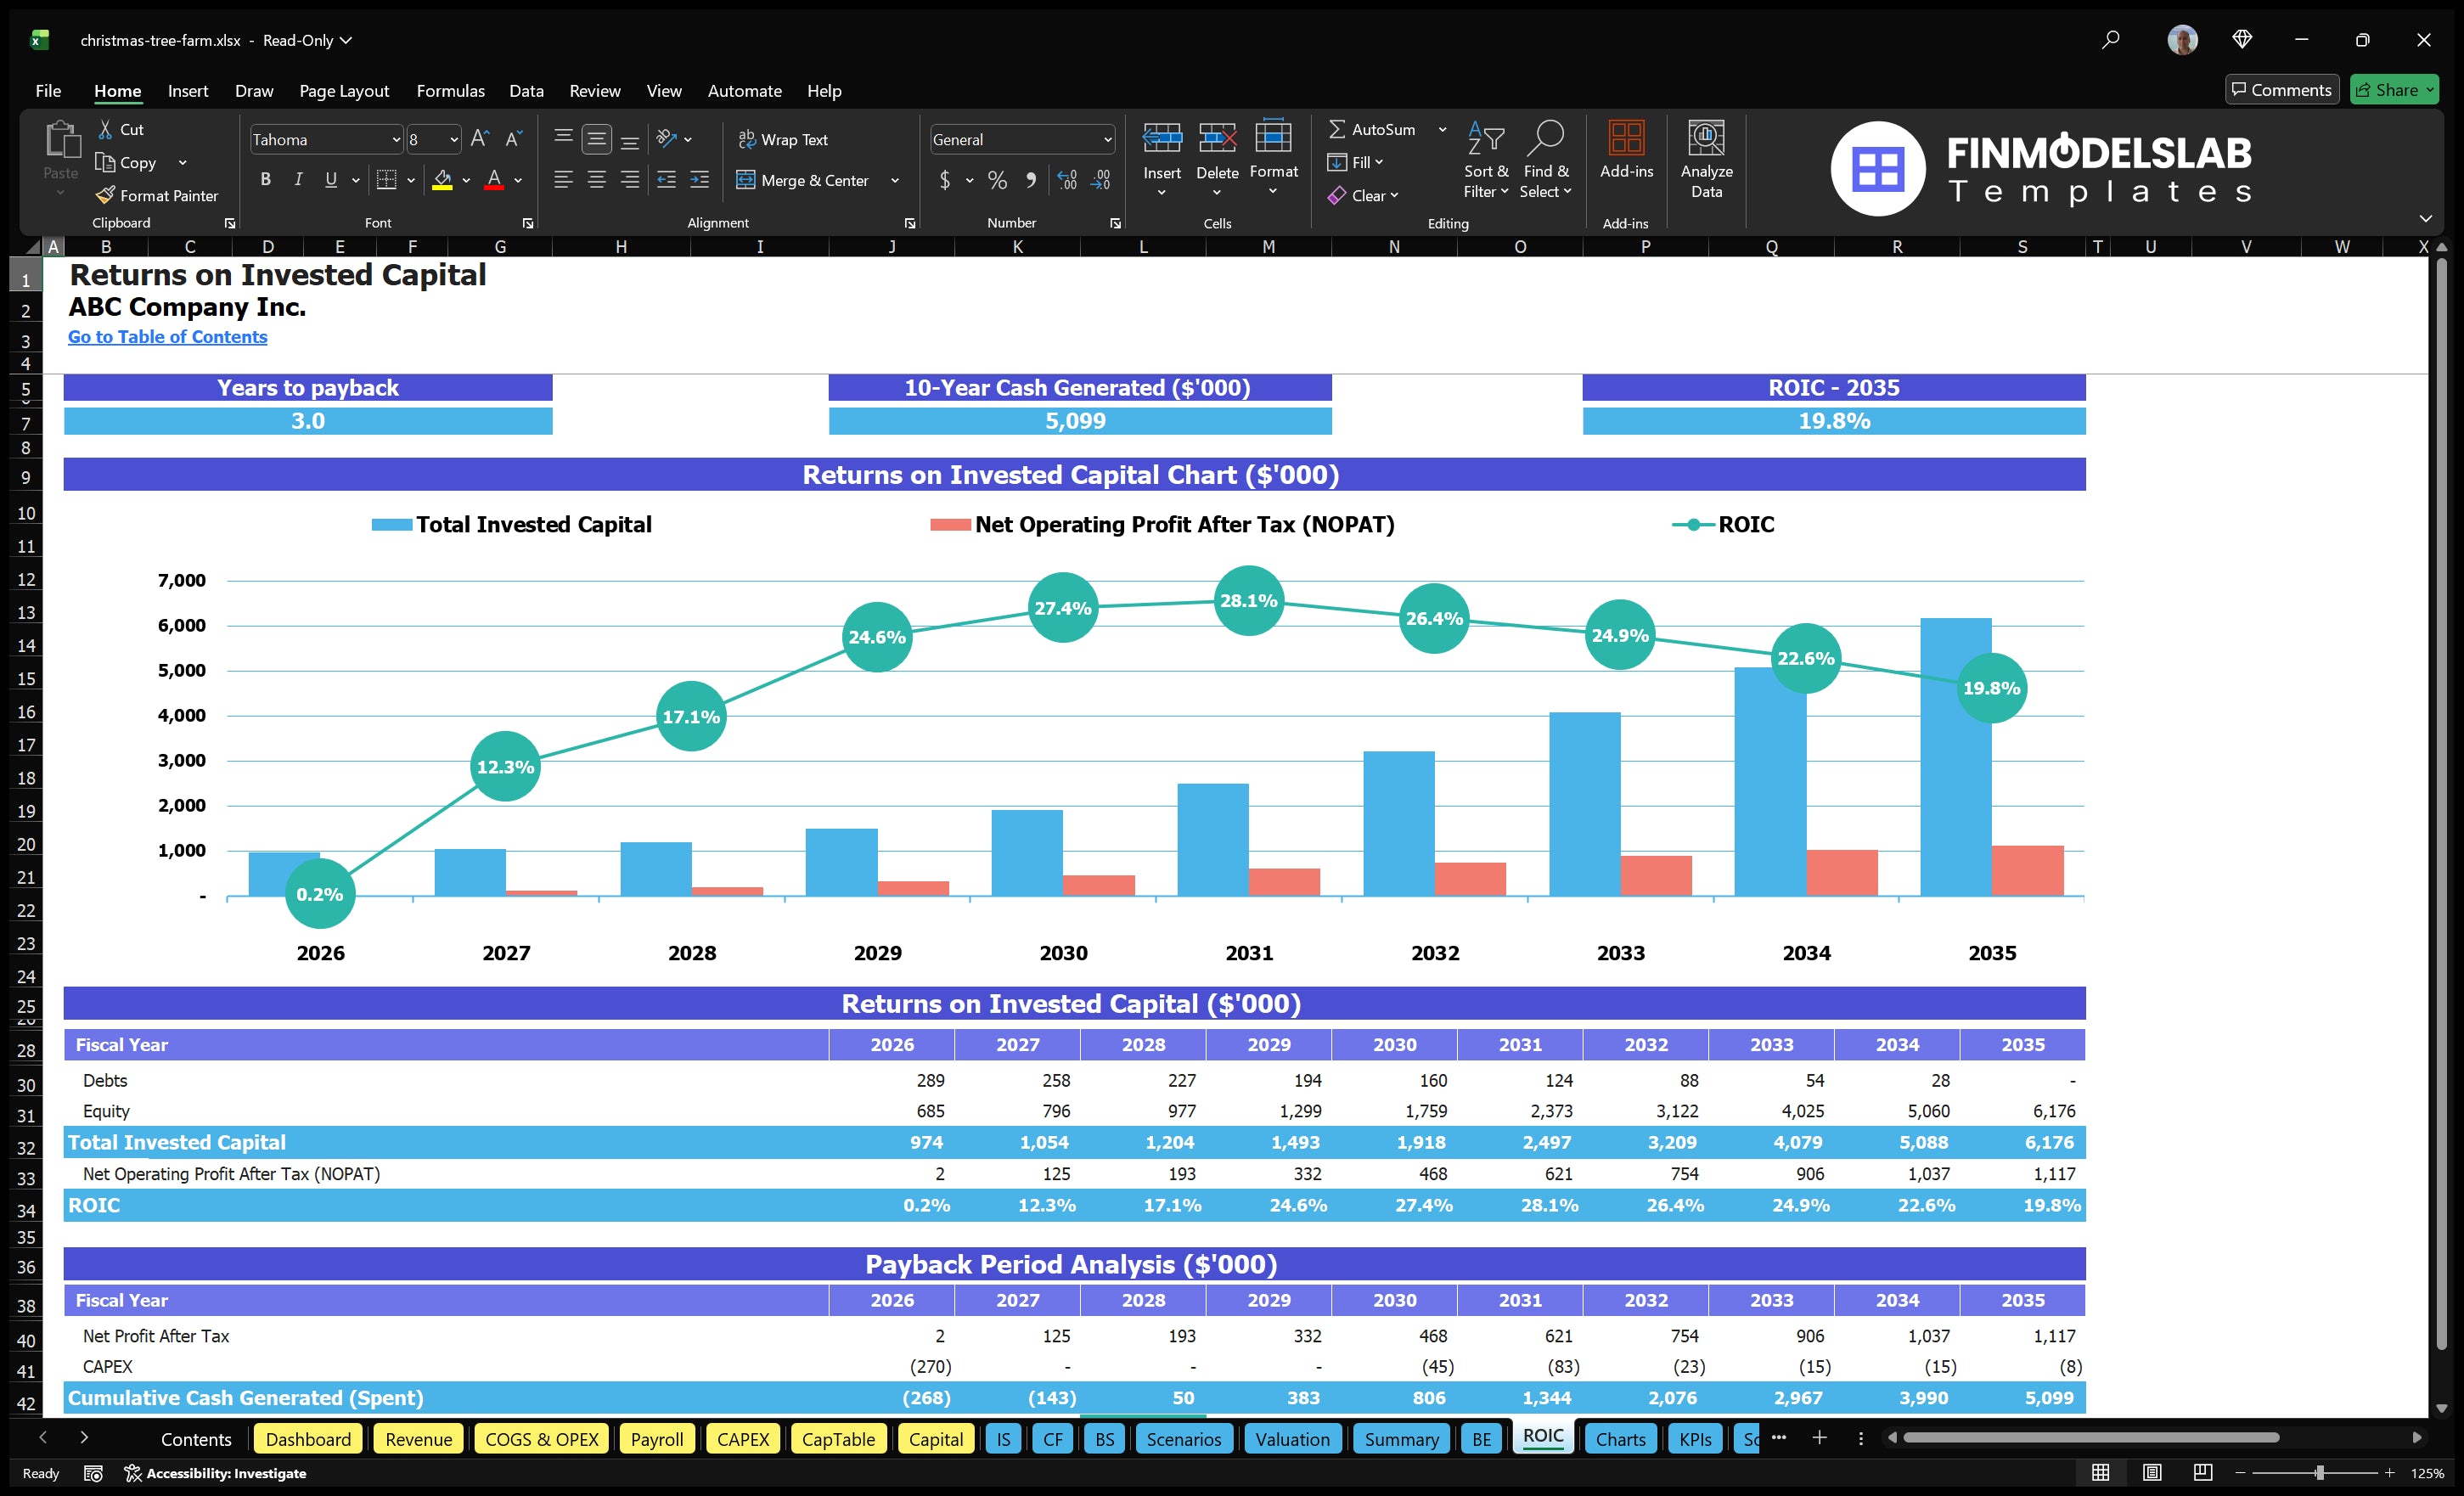Open the AutoSum function
2464x1496 pixels.
pyautogui.click(x=1380, y=128)
